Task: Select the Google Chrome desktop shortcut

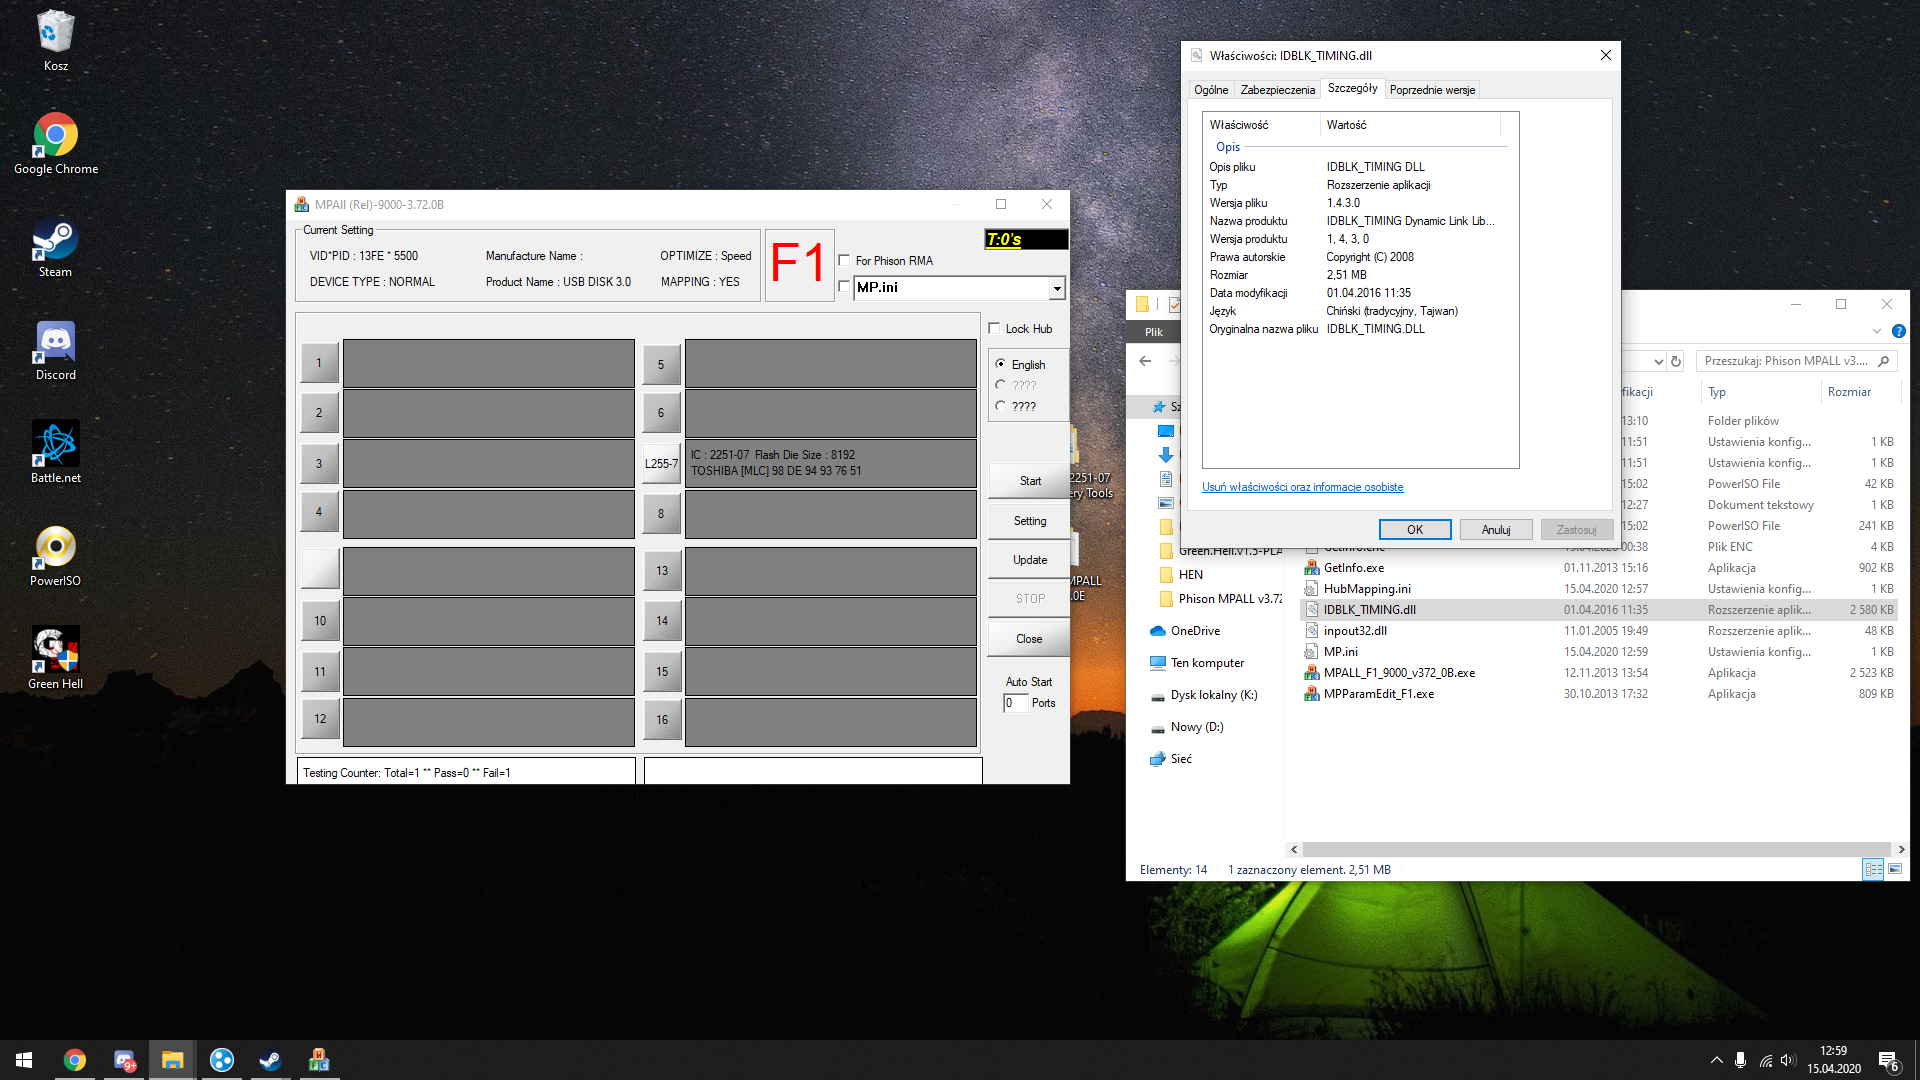Action: pyautogui.click(x=56, y=143)
